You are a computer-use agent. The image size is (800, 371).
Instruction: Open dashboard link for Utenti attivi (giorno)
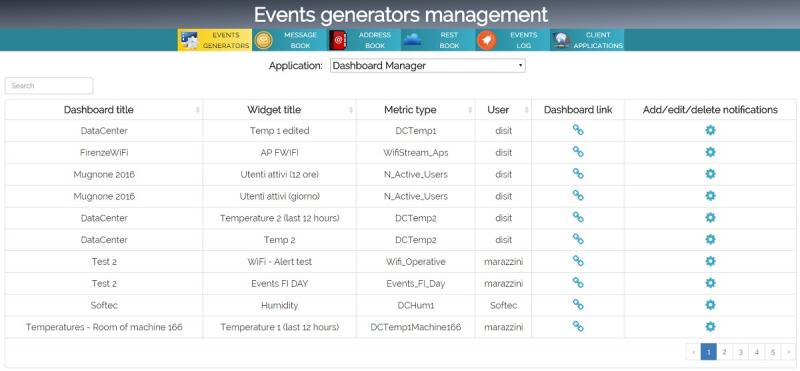click(x=578, y=195)
